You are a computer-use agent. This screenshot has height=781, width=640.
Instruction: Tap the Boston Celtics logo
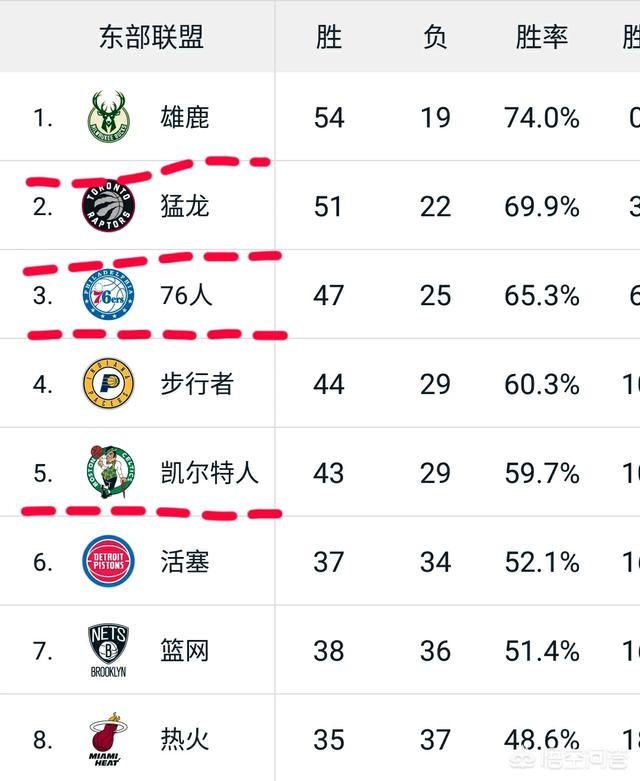tap(110, 472)
